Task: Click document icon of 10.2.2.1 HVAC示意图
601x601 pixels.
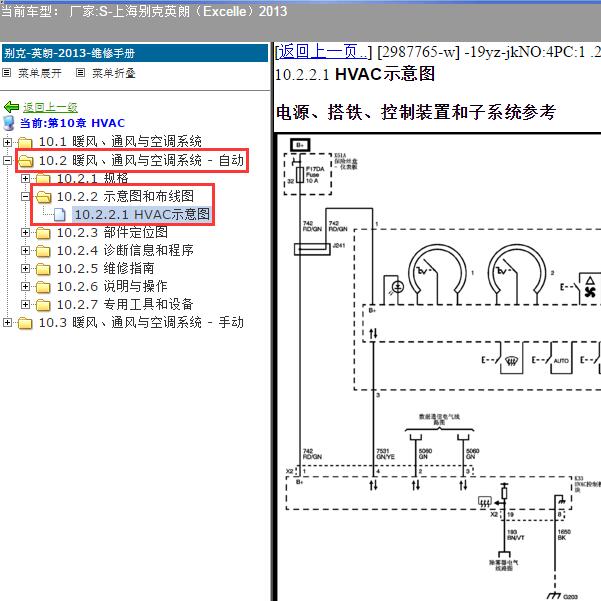Action: [59, 215]
